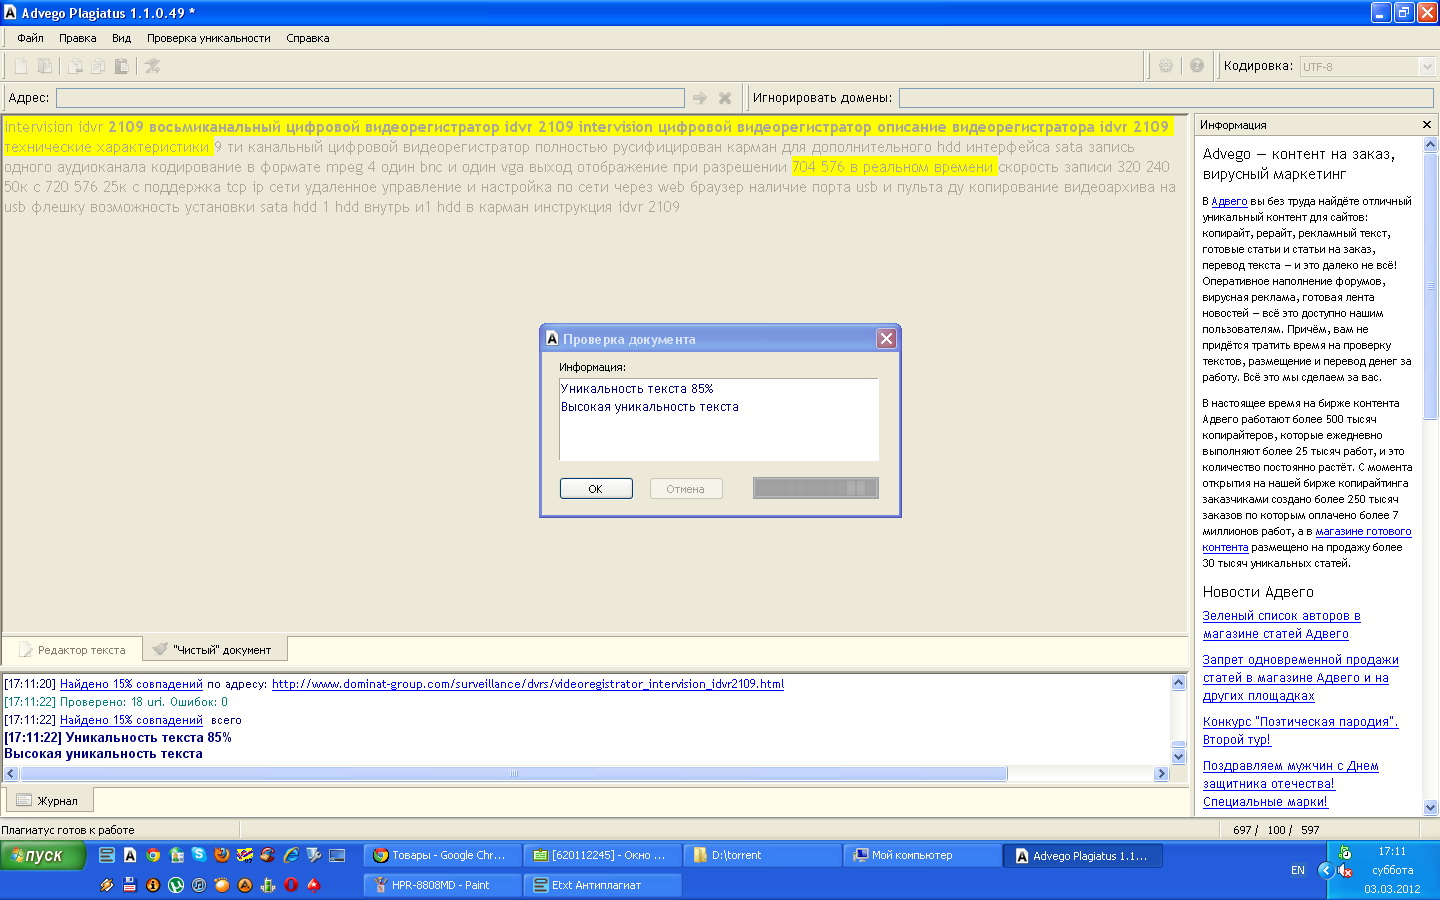The height and width of the screenshot is (900, 1440).
Task: Switch to Редактор текста tab
Action: coord(72,650)
